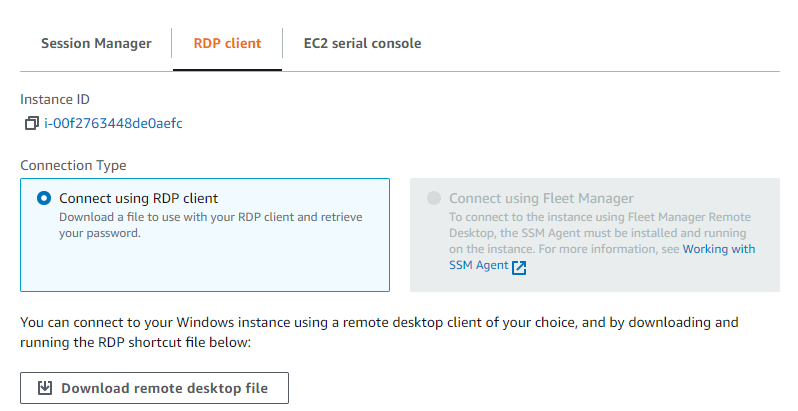Click the 'Instance ID' field label

pyautogui.click(x=55, y=100)
